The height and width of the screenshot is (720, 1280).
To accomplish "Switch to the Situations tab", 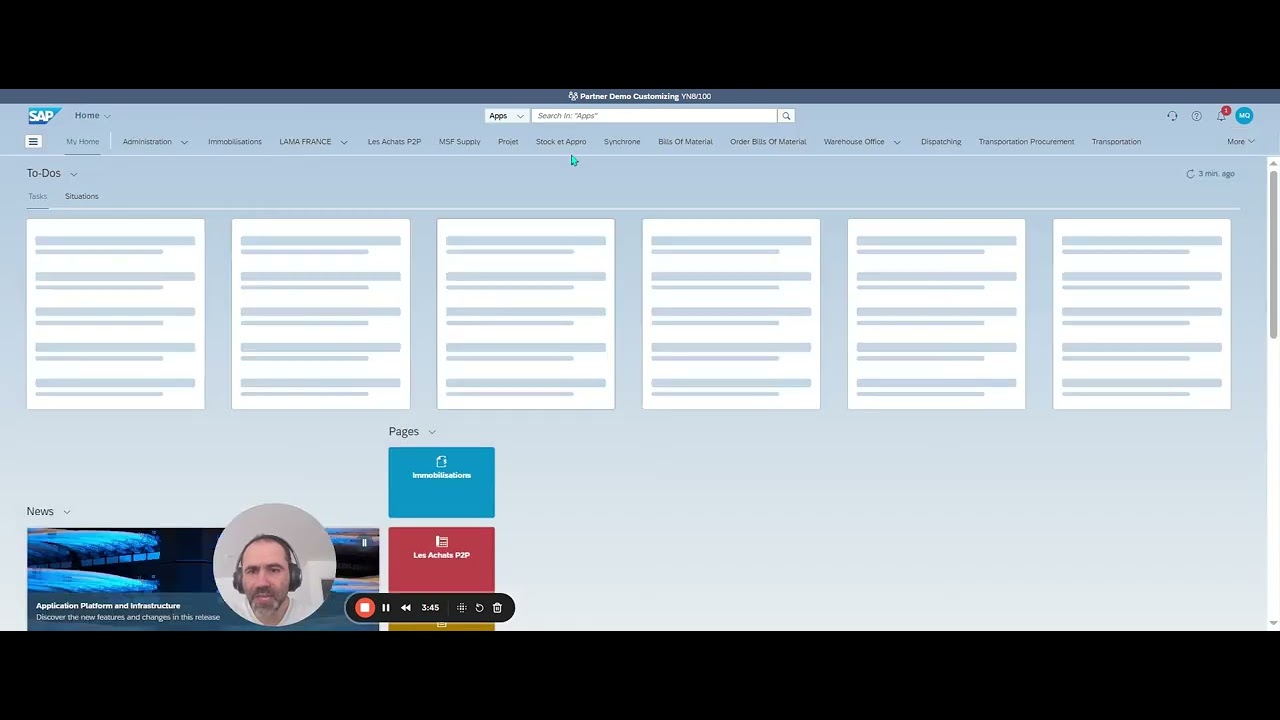I will click(82, 196).
